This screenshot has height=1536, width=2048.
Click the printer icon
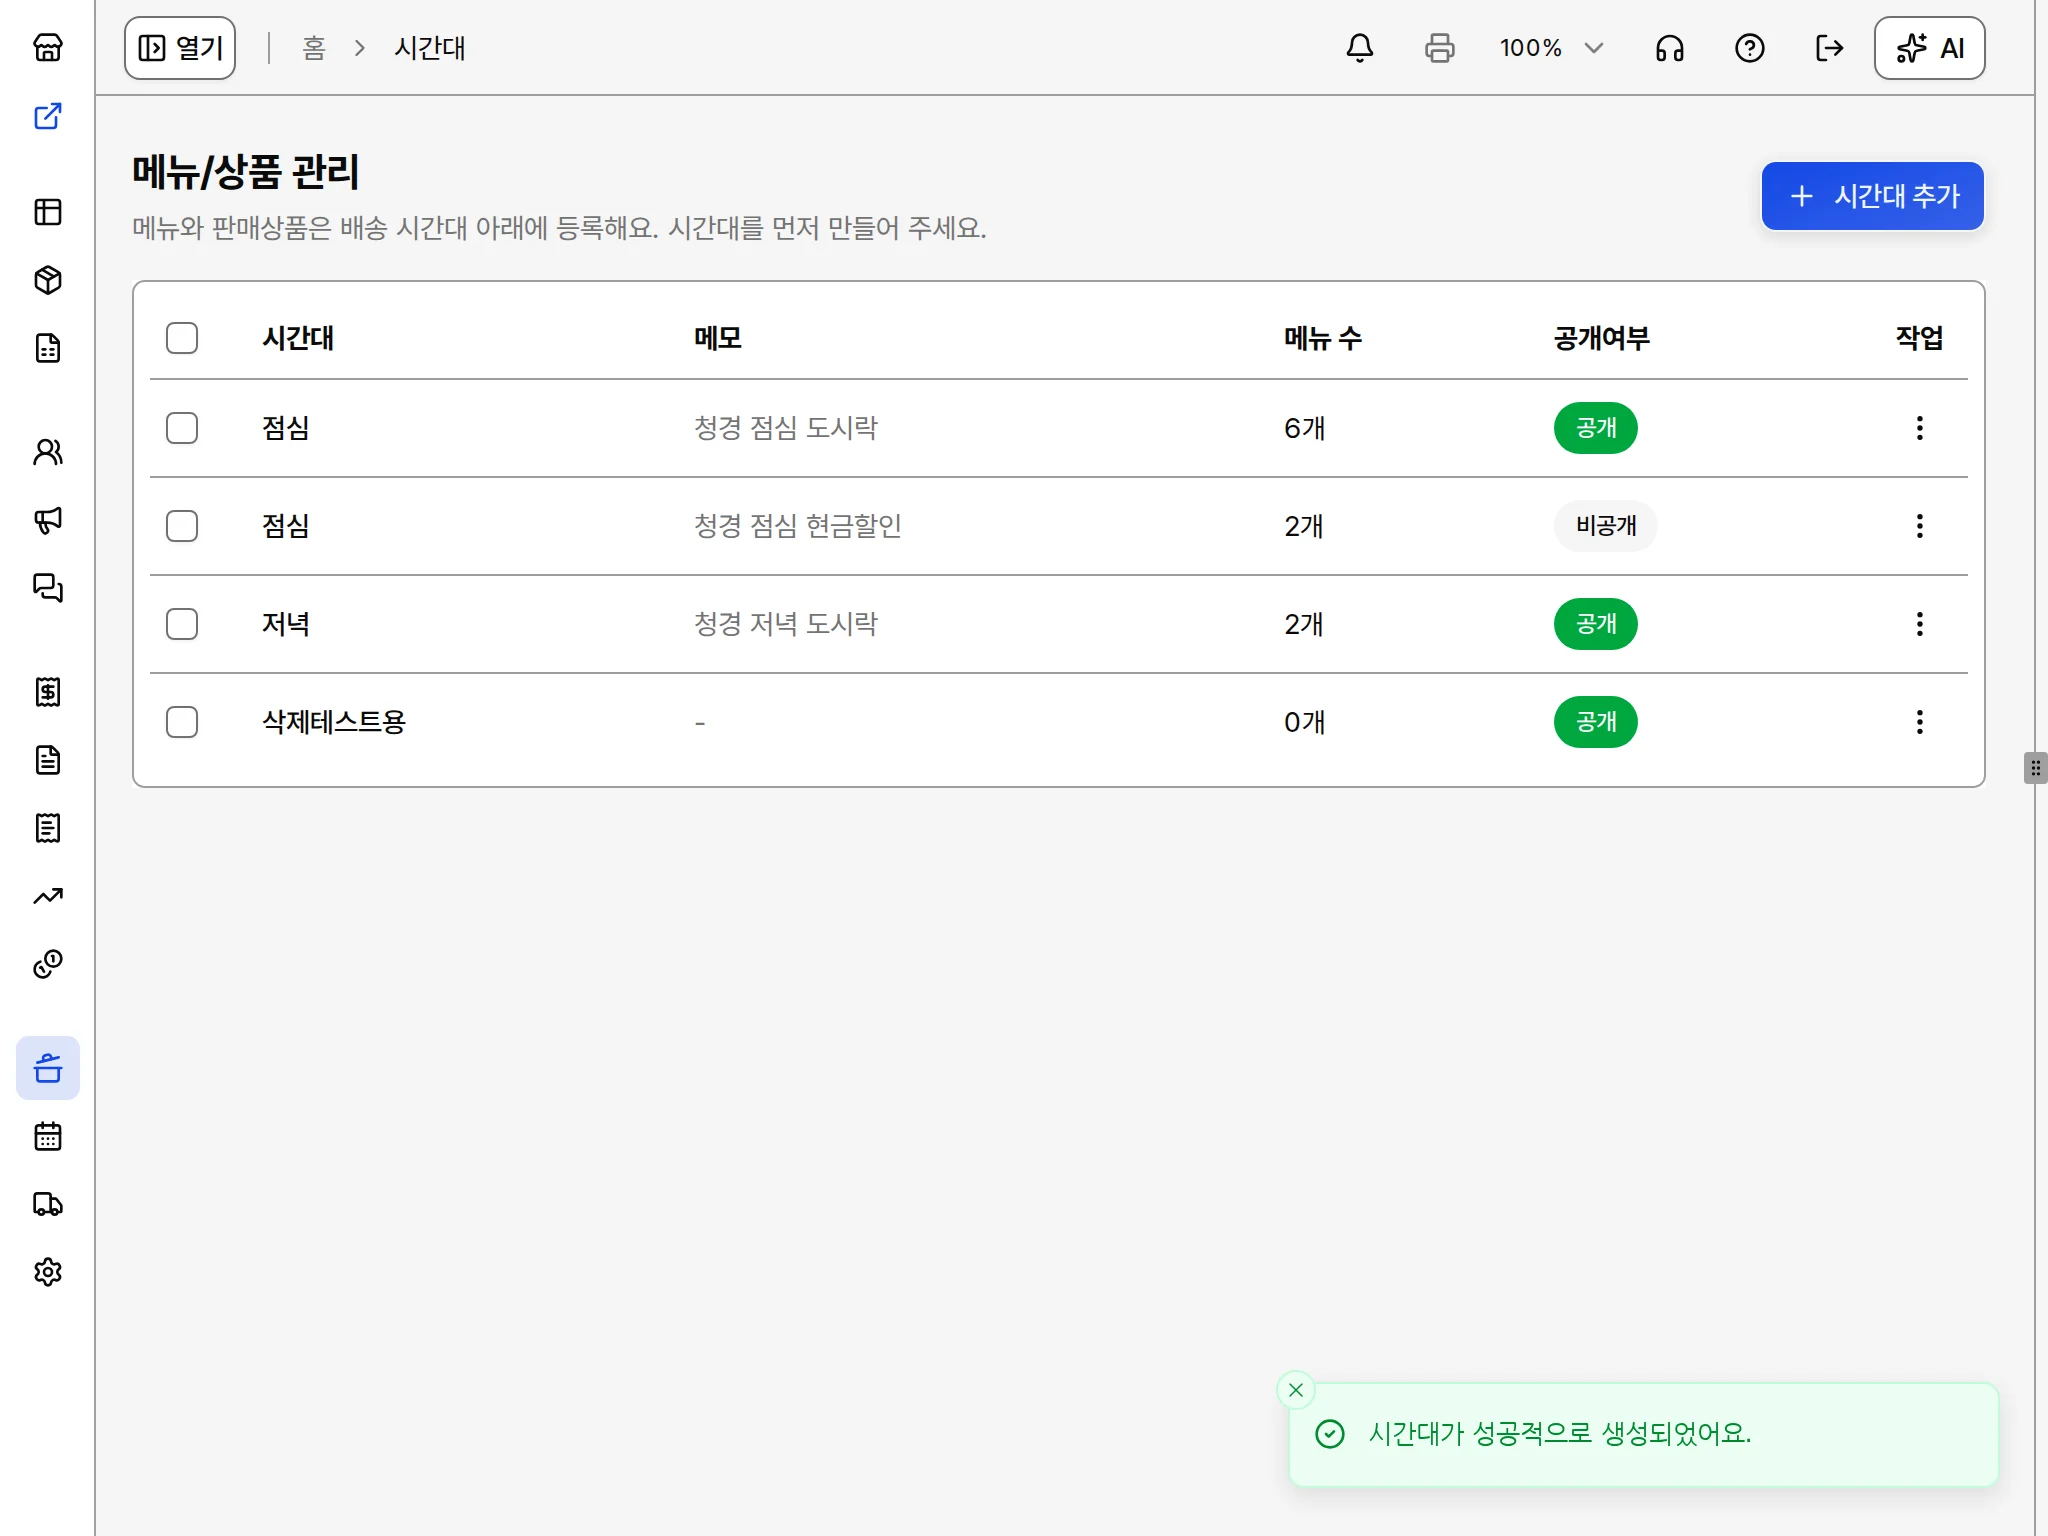1439,48
